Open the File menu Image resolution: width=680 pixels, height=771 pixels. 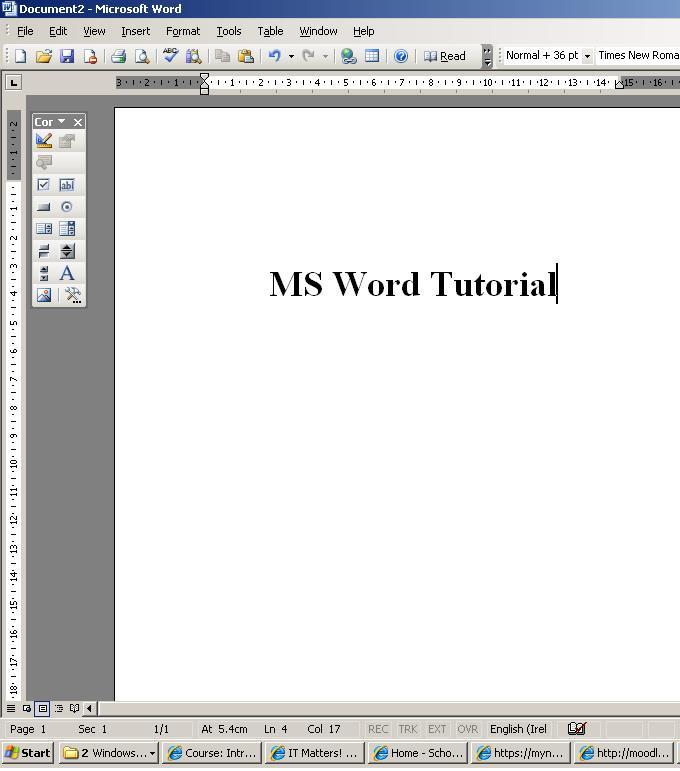[25, 31]
